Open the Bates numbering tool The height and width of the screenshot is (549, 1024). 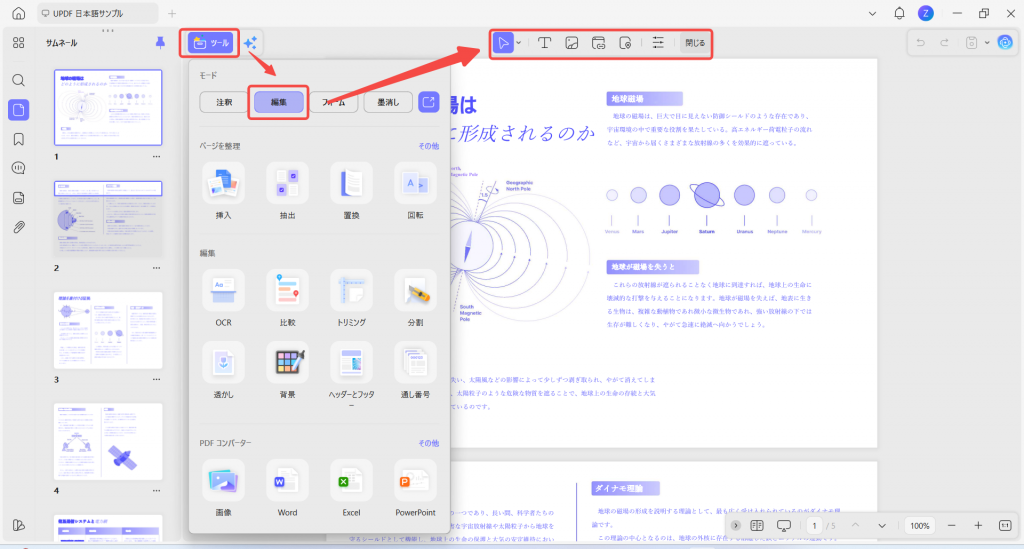[x=415, y=362]
